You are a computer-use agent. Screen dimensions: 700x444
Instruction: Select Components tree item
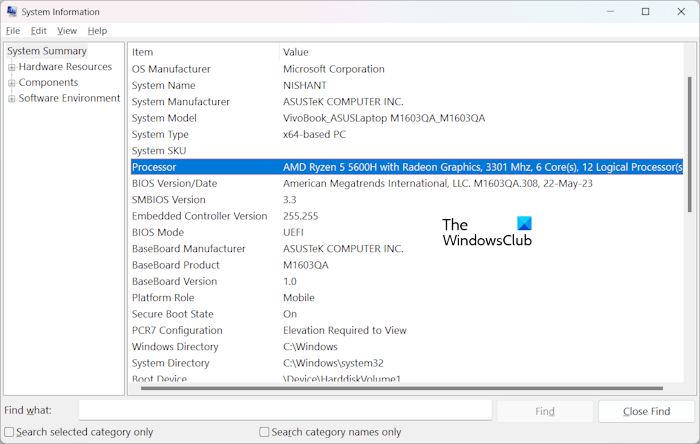click(48, 83)
